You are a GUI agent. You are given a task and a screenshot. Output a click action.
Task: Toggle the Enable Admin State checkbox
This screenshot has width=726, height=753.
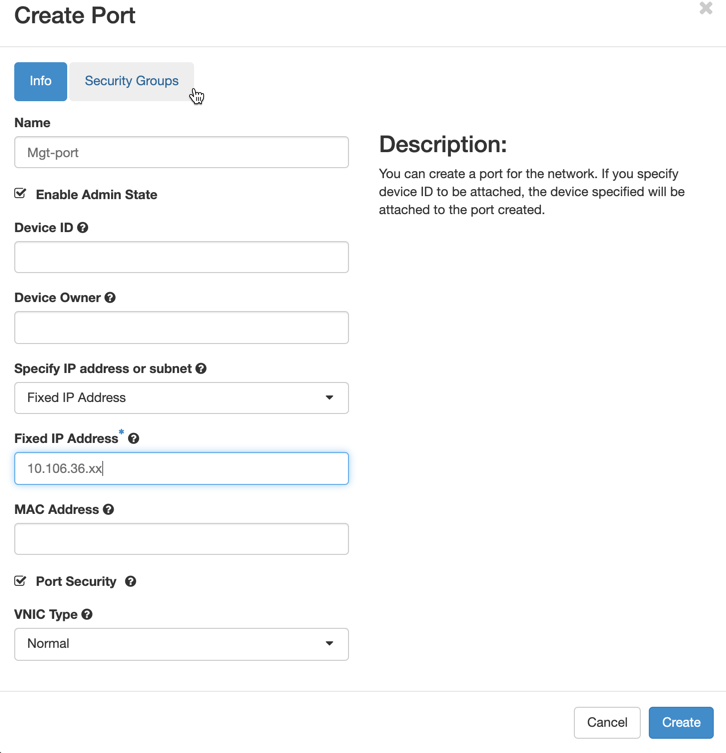click(20, 194)
